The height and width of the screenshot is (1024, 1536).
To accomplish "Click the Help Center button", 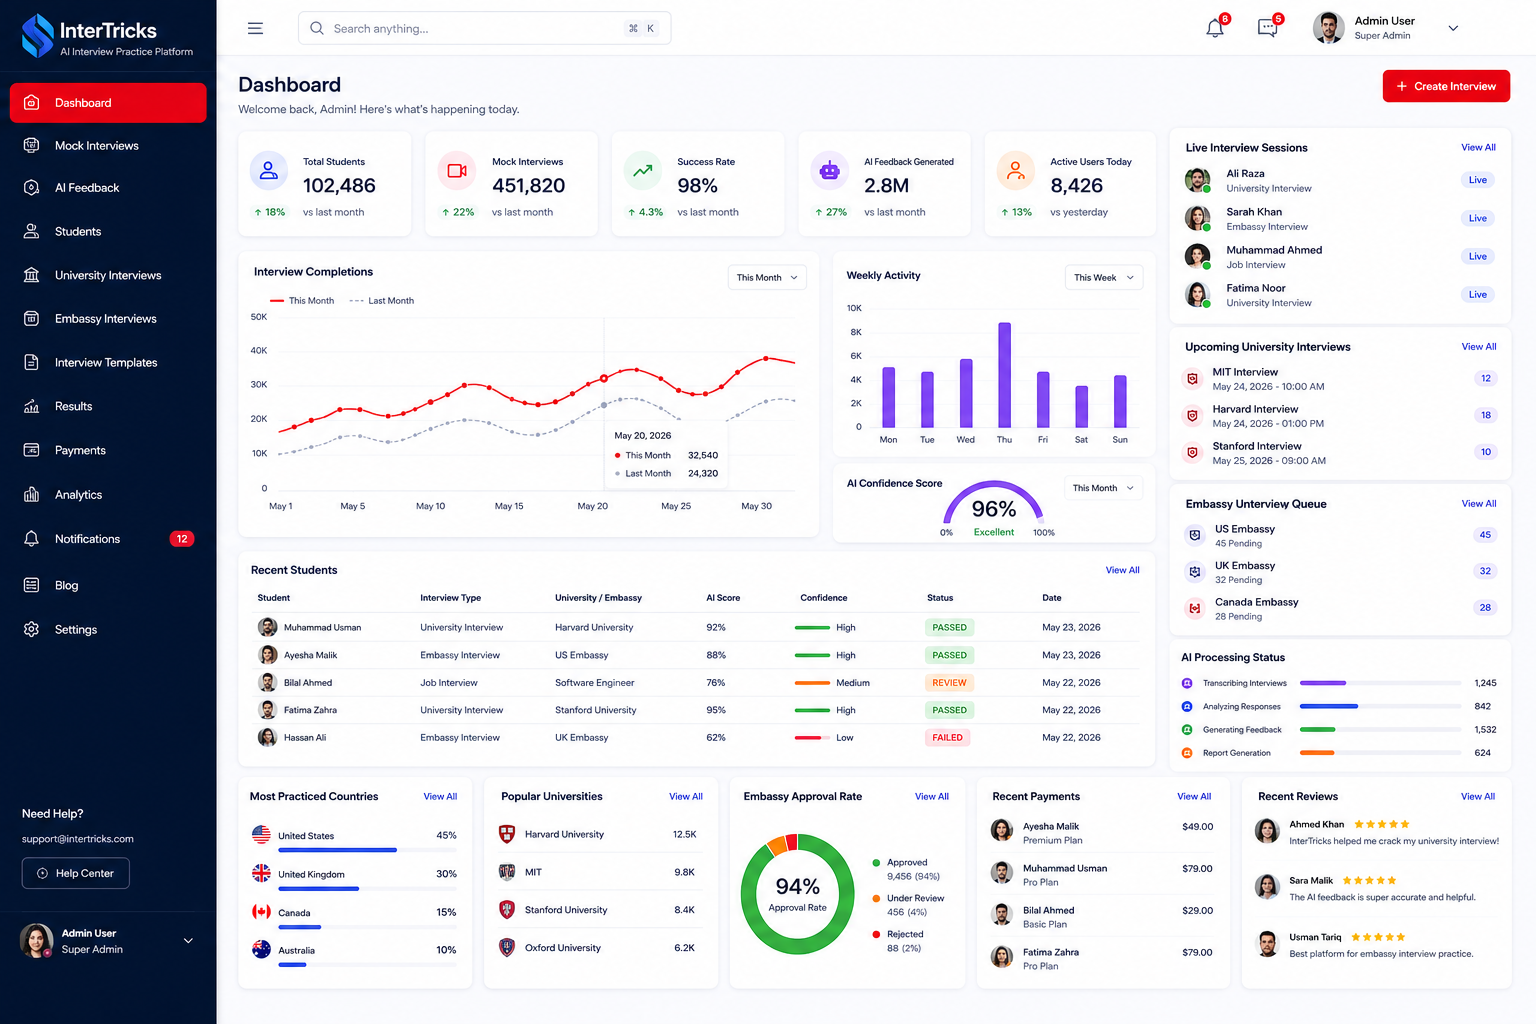I will 76,873.
